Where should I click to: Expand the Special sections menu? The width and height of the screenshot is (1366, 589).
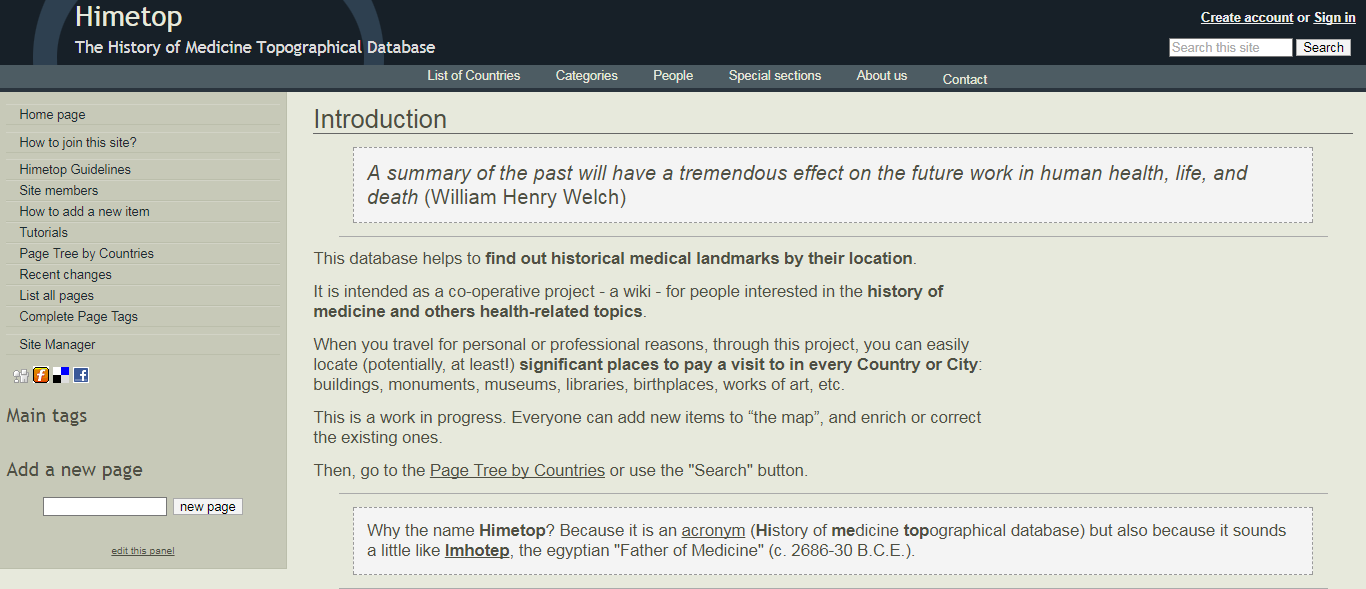coord(775,76)
